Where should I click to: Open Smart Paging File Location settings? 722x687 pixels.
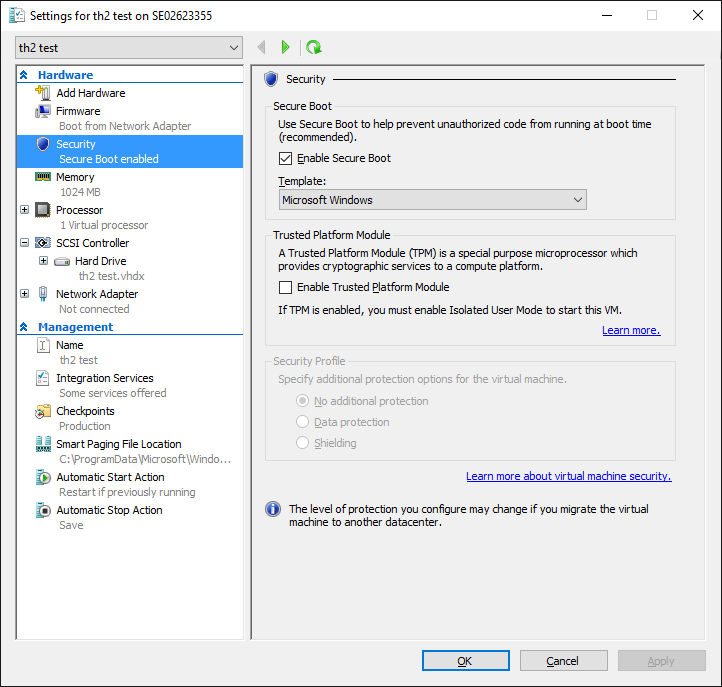coord(119,444)
